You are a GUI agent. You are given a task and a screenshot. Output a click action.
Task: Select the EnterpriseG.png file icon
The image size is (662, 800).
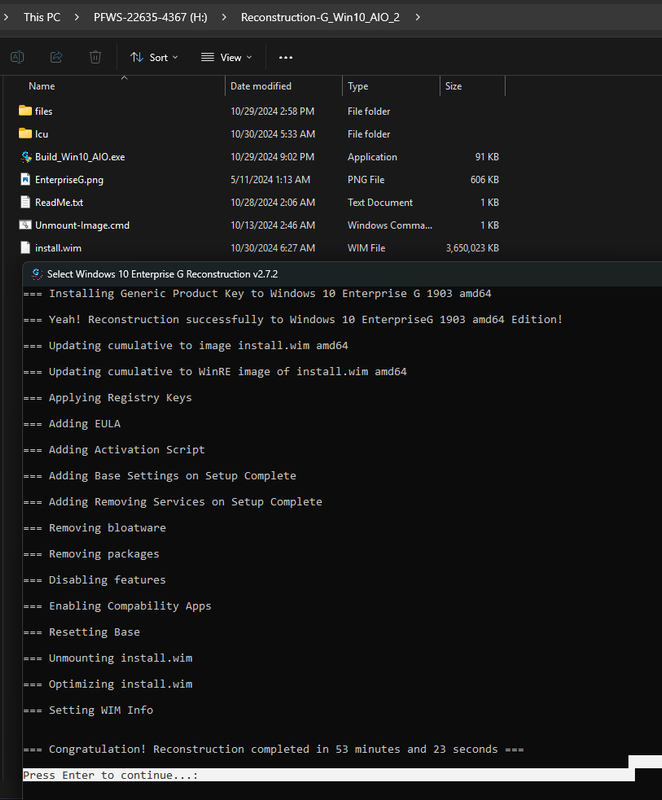pos(25,180)
